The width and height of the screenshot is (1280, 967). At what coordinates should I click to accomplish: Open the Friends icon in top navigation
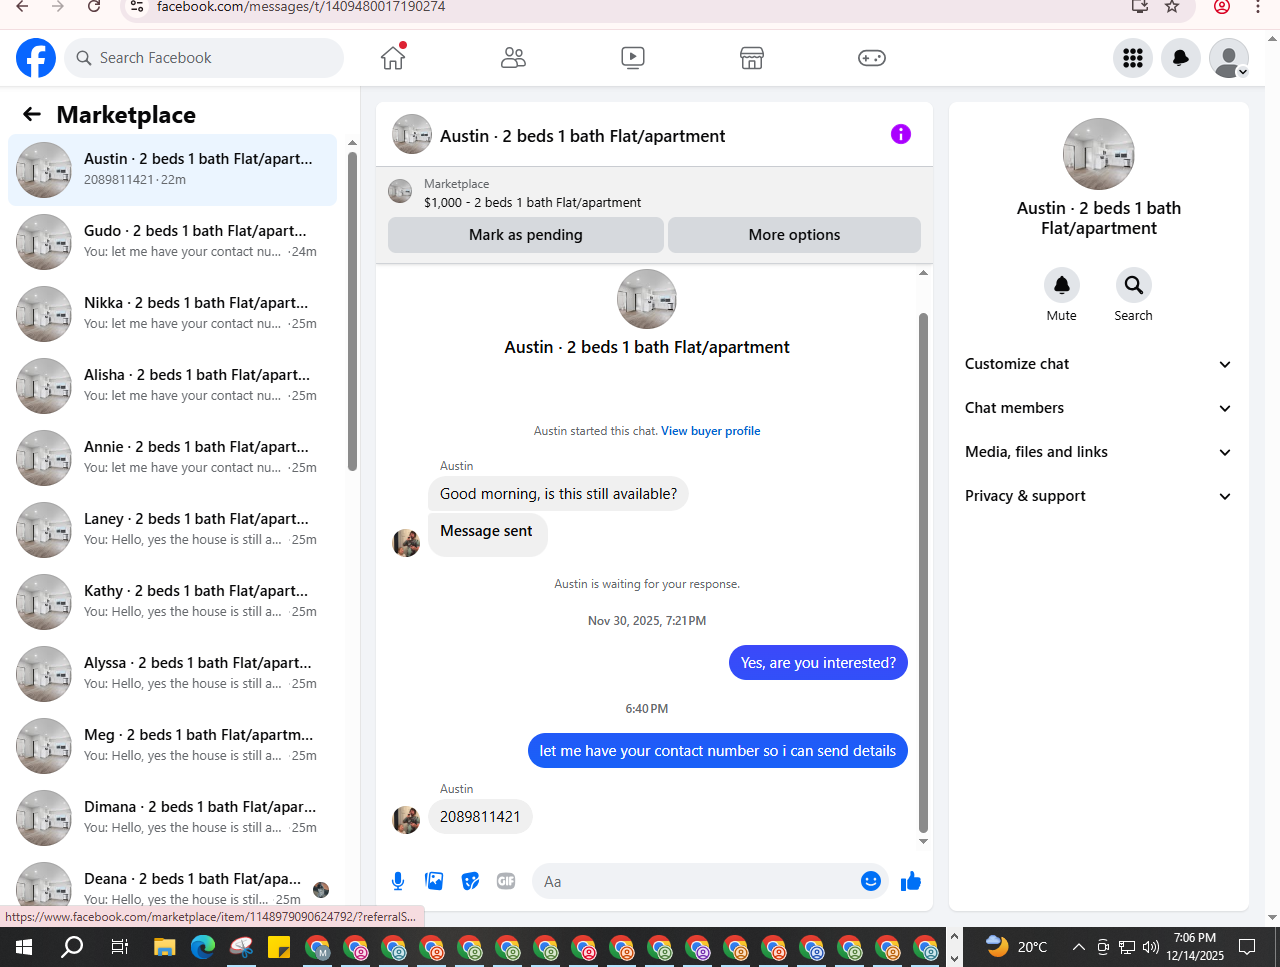(513, 58)
